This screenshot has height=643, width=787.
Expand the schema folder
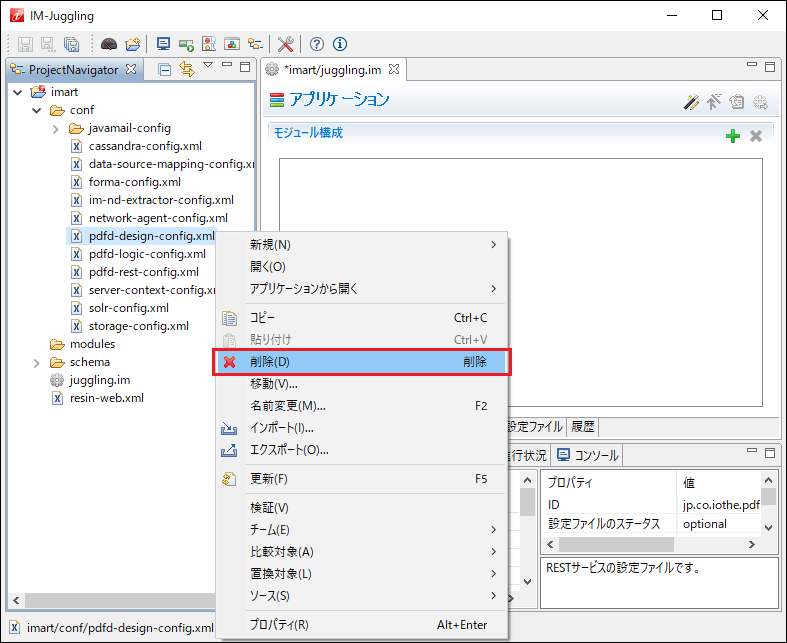click(x=36, y=362)
